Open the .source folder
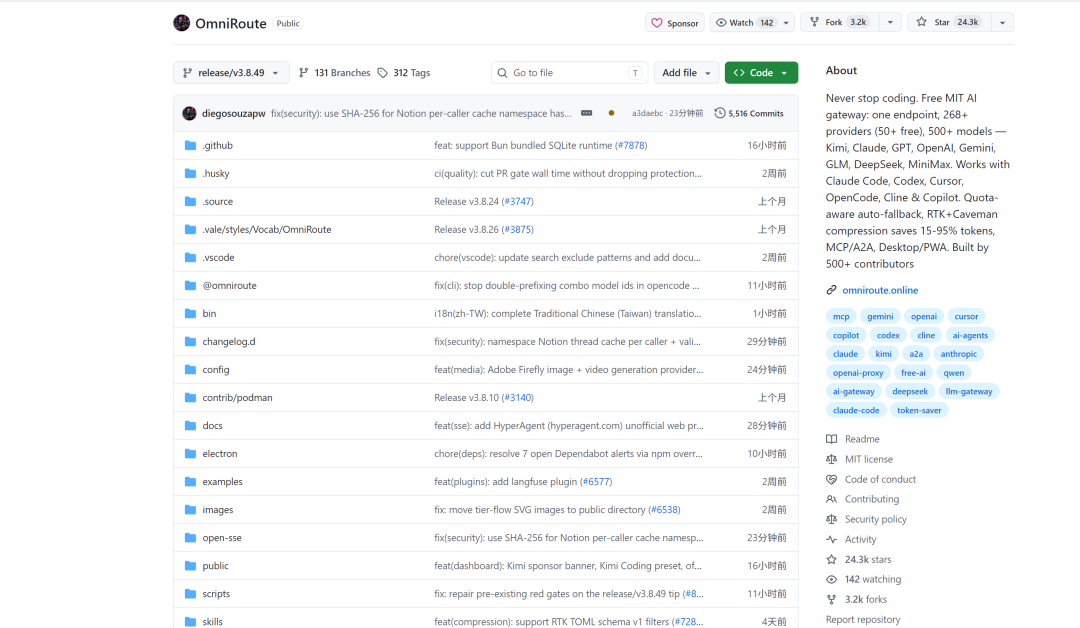1080x628 pixels. click(x=218, y=201)
